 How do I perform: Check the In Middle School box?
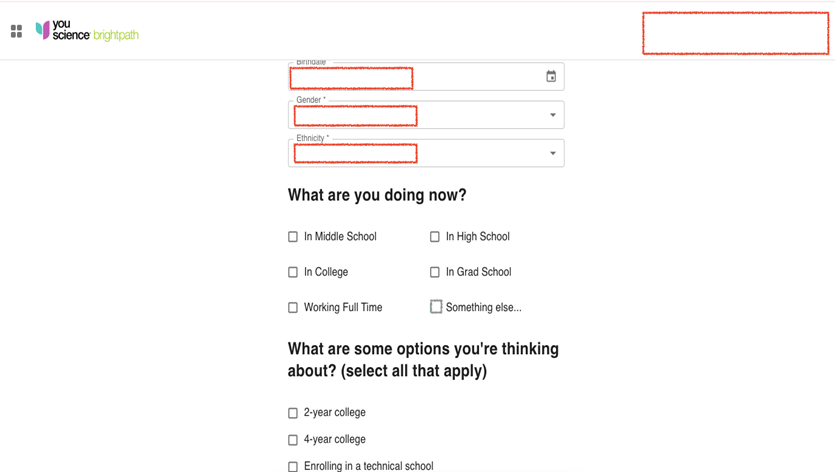point(293,237)
